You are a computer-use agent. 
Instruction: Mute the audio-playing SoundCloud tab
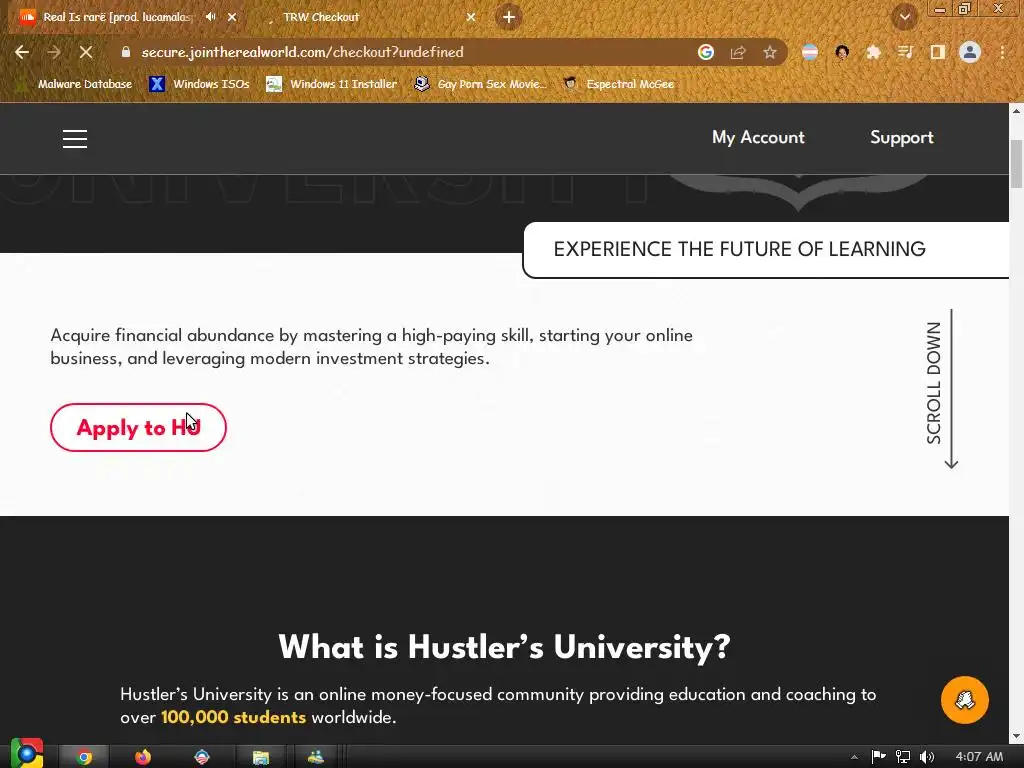click(x=210, y=17)
